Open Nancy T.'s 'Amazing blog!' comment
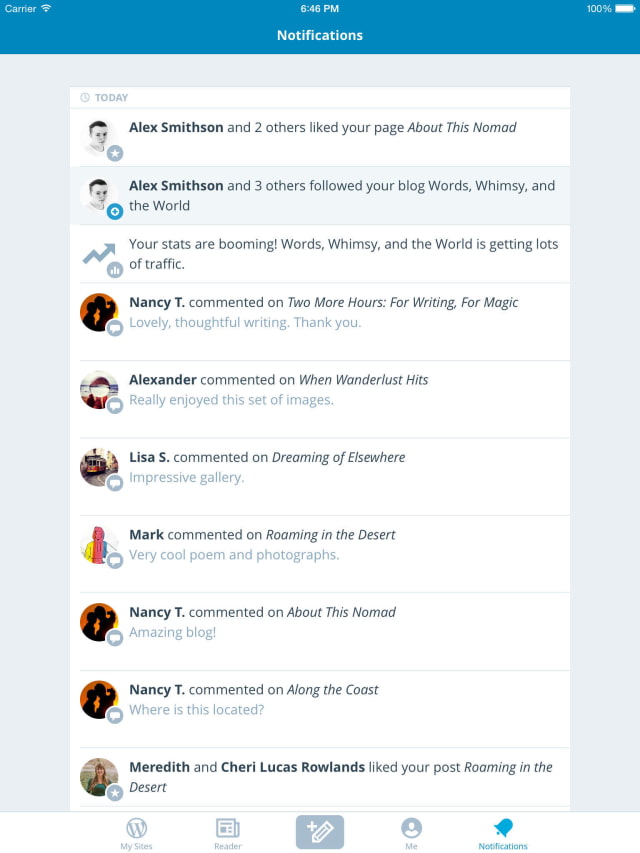Image resolution: width=640 pixels, height=853 pixels. point(340,622)
